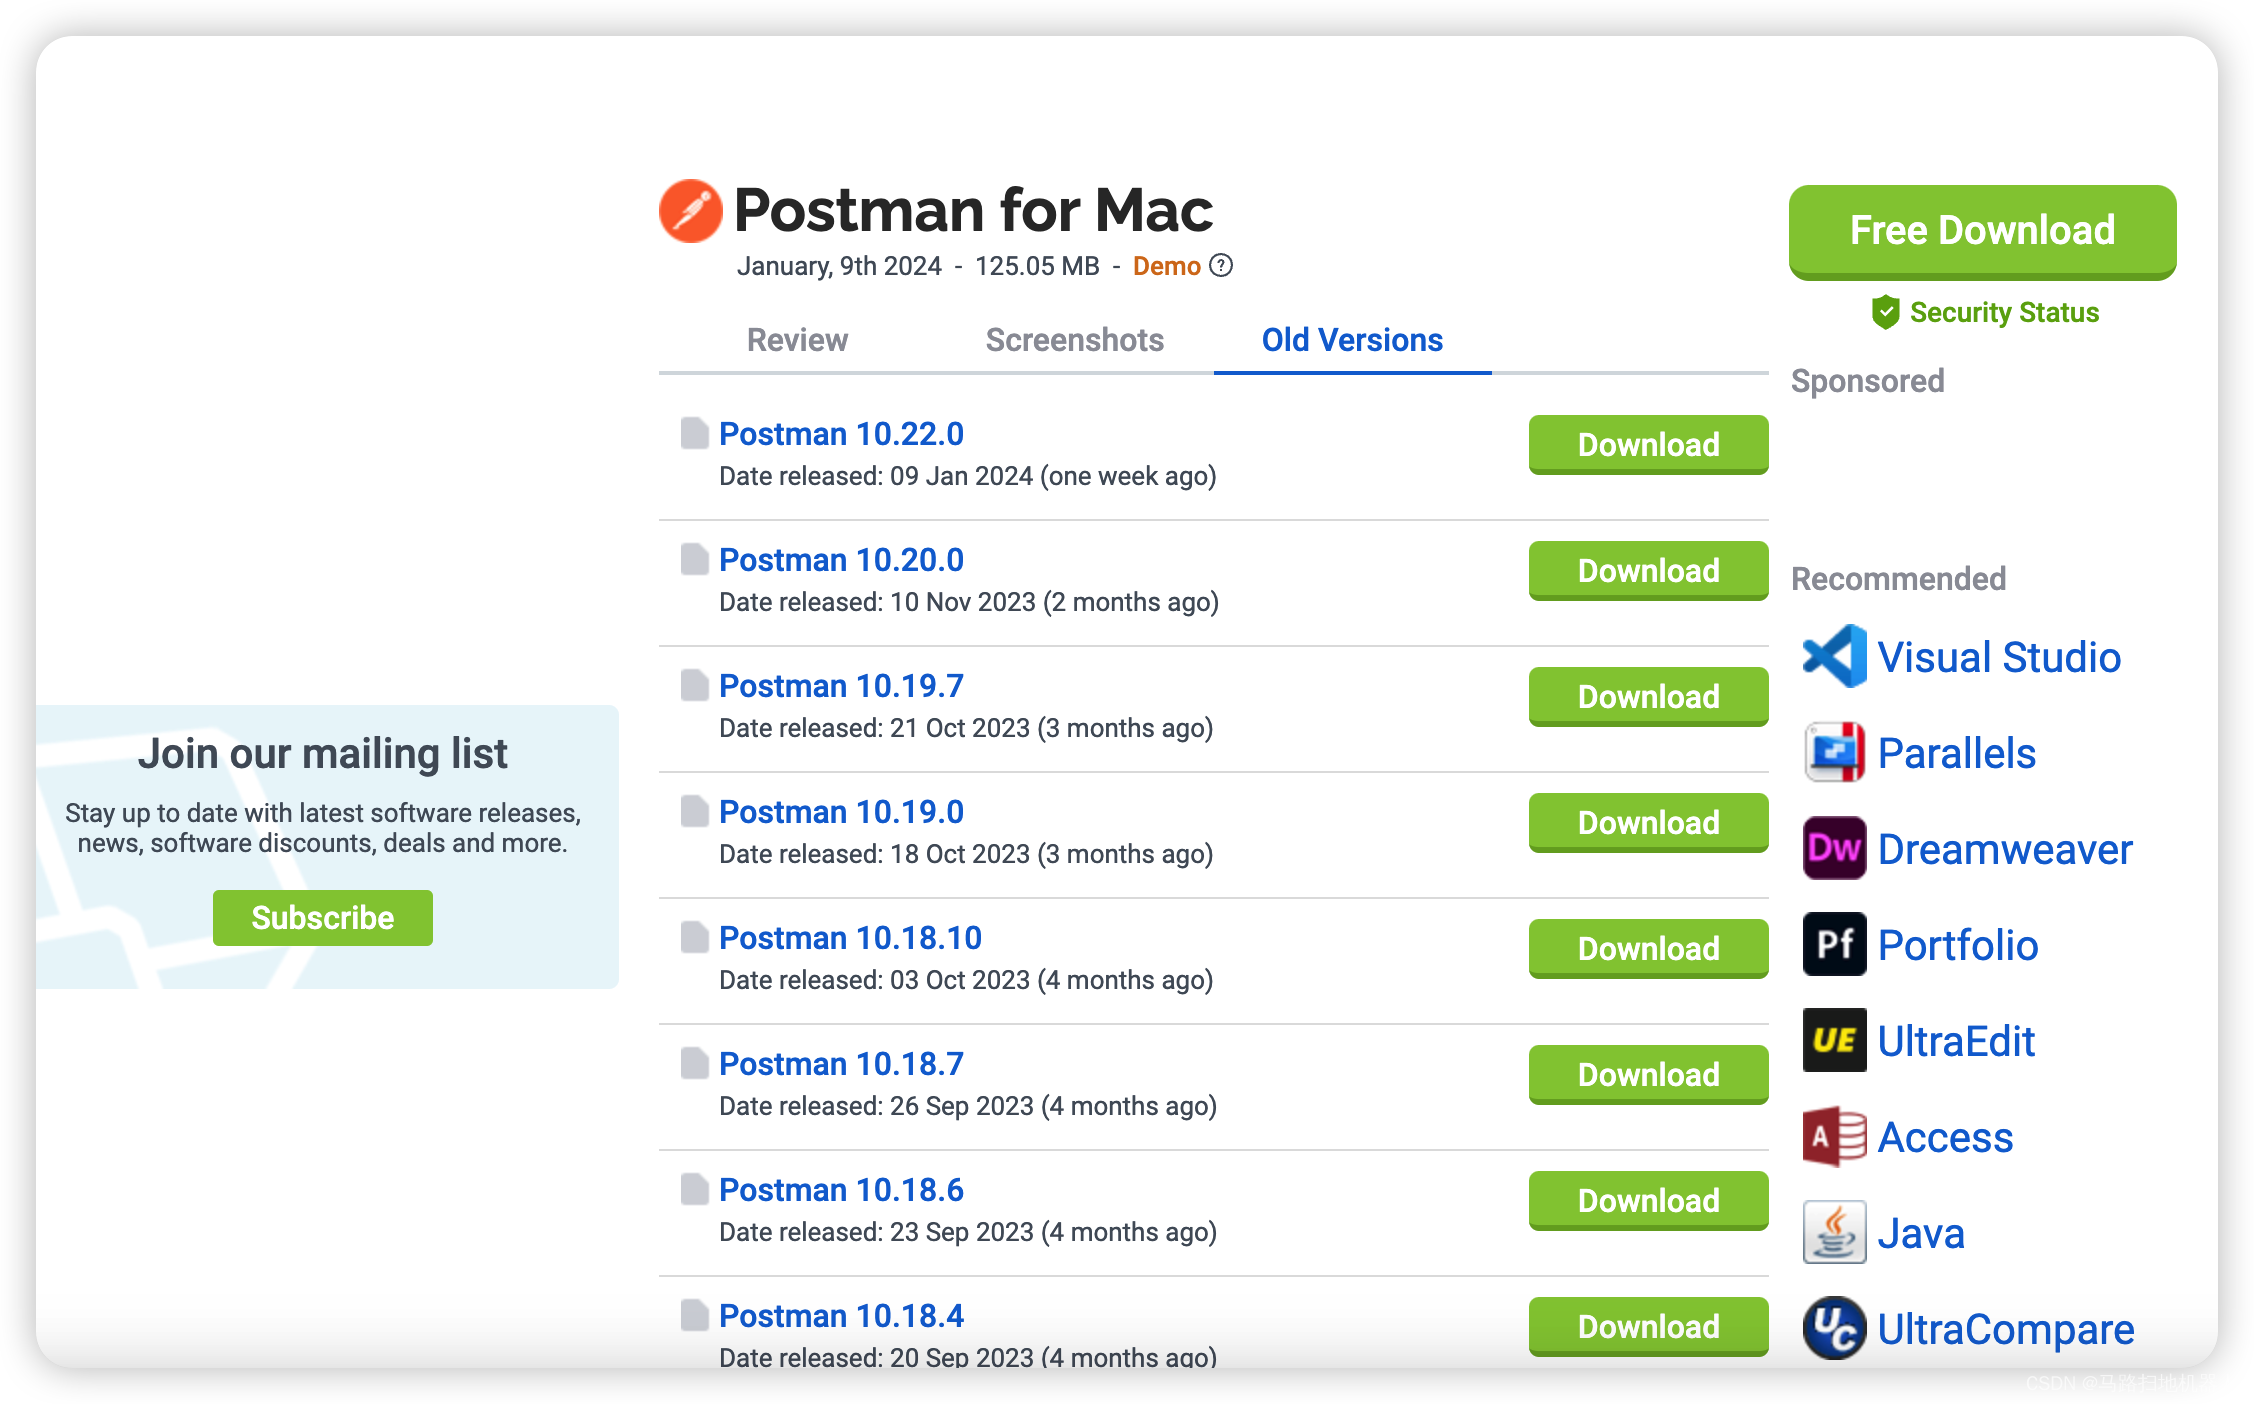
Task: Click the Demo help question-mark icon
Action: point(1221,265)
